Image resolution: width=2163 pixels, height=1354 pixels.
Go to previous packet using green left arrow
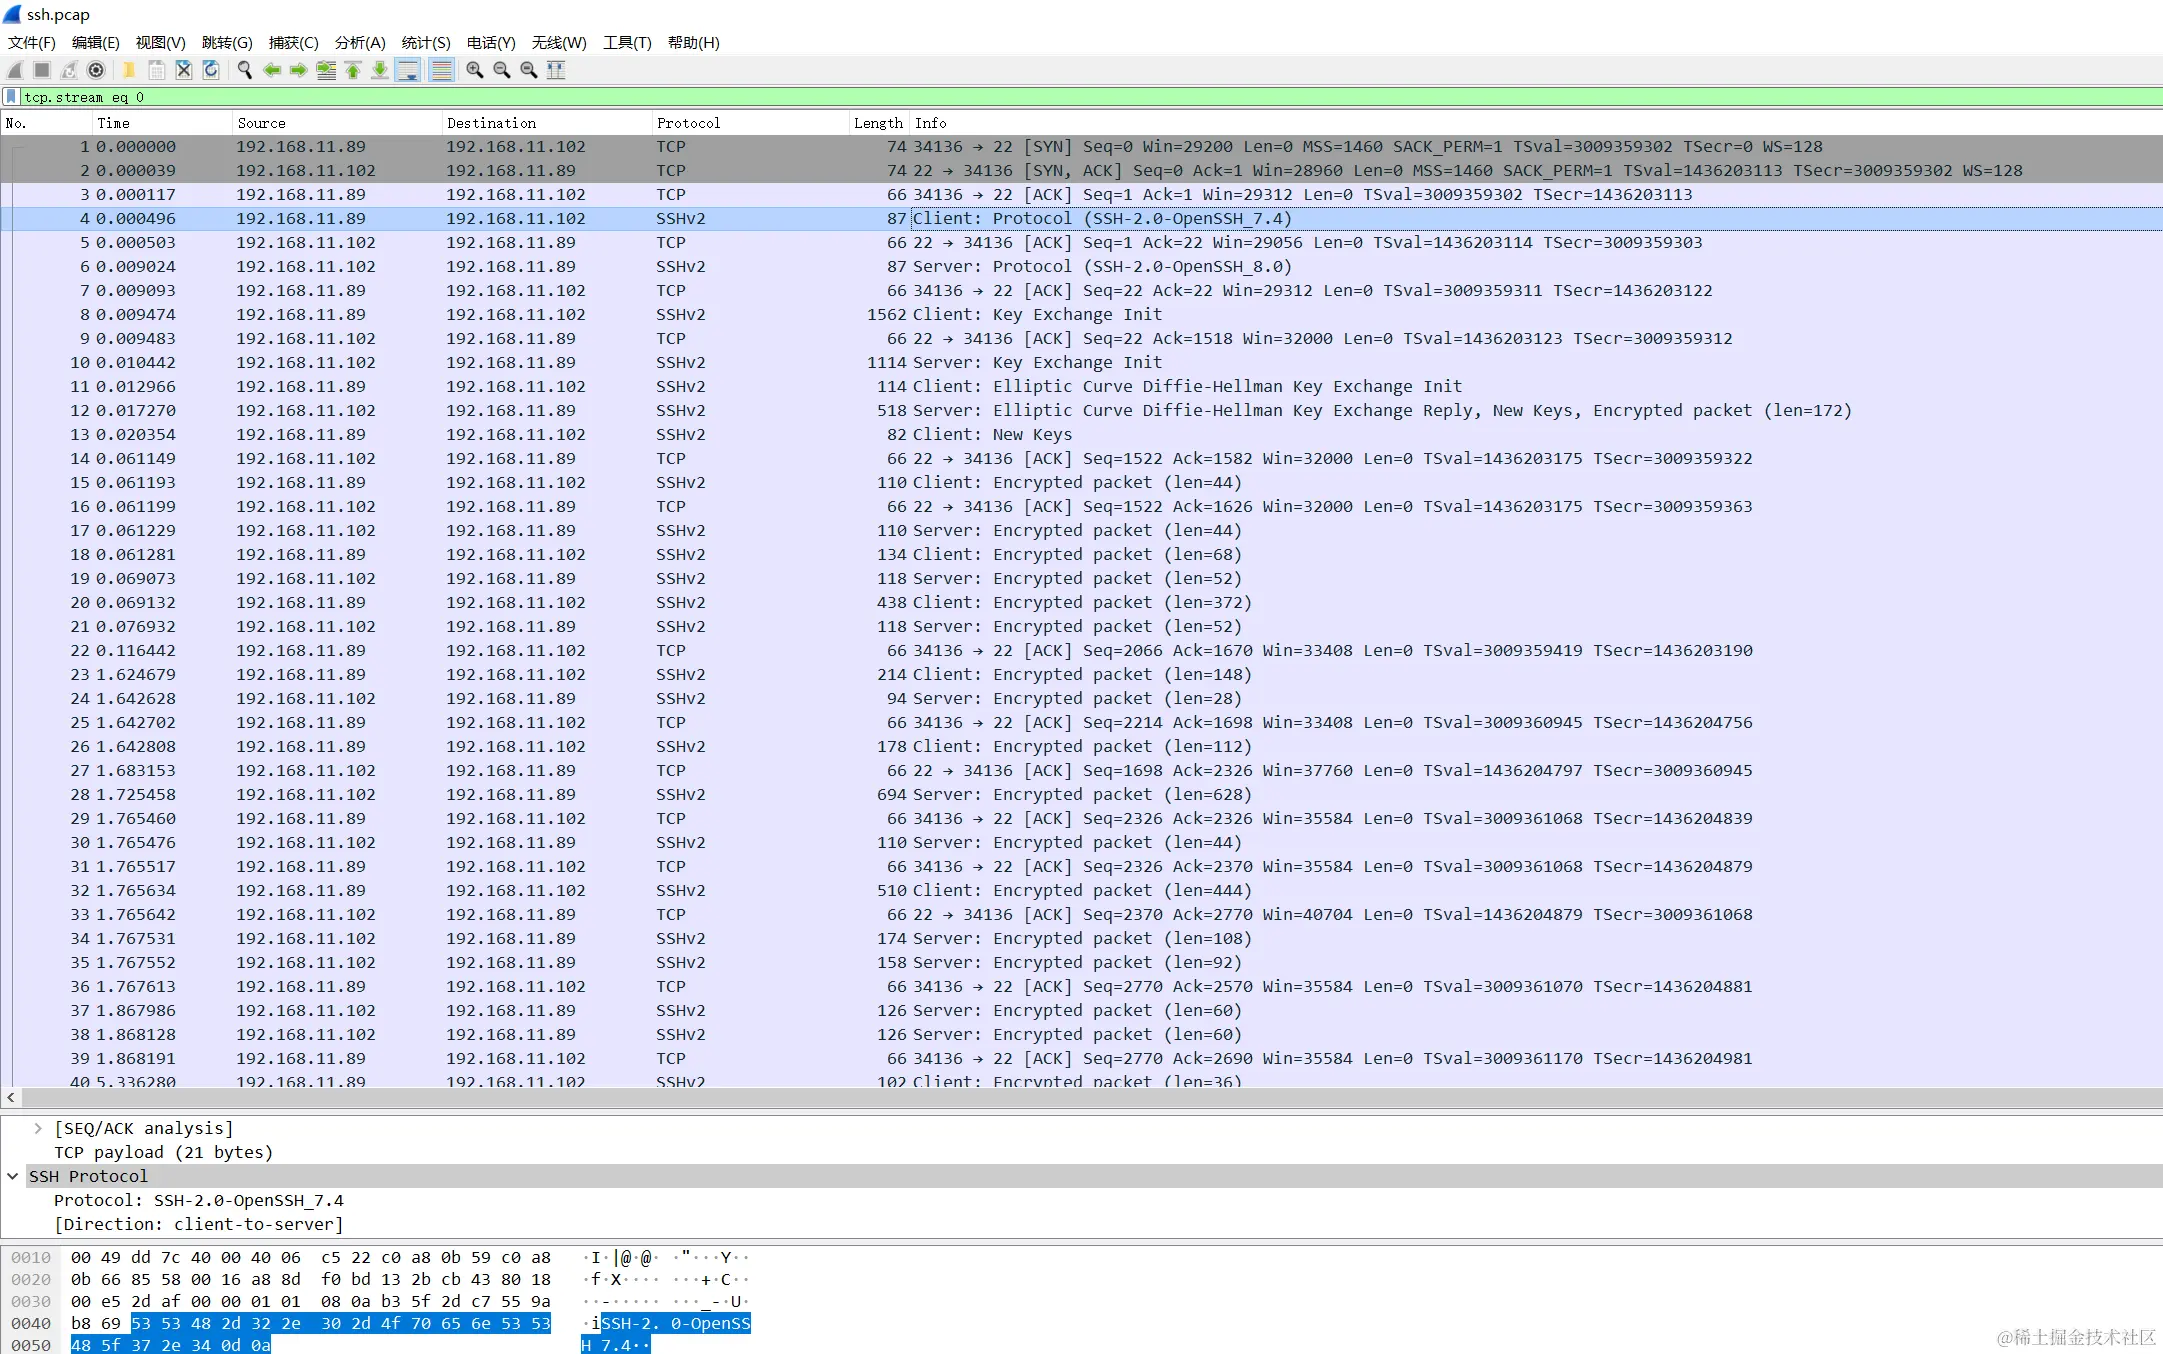click(x=272, y=70)
